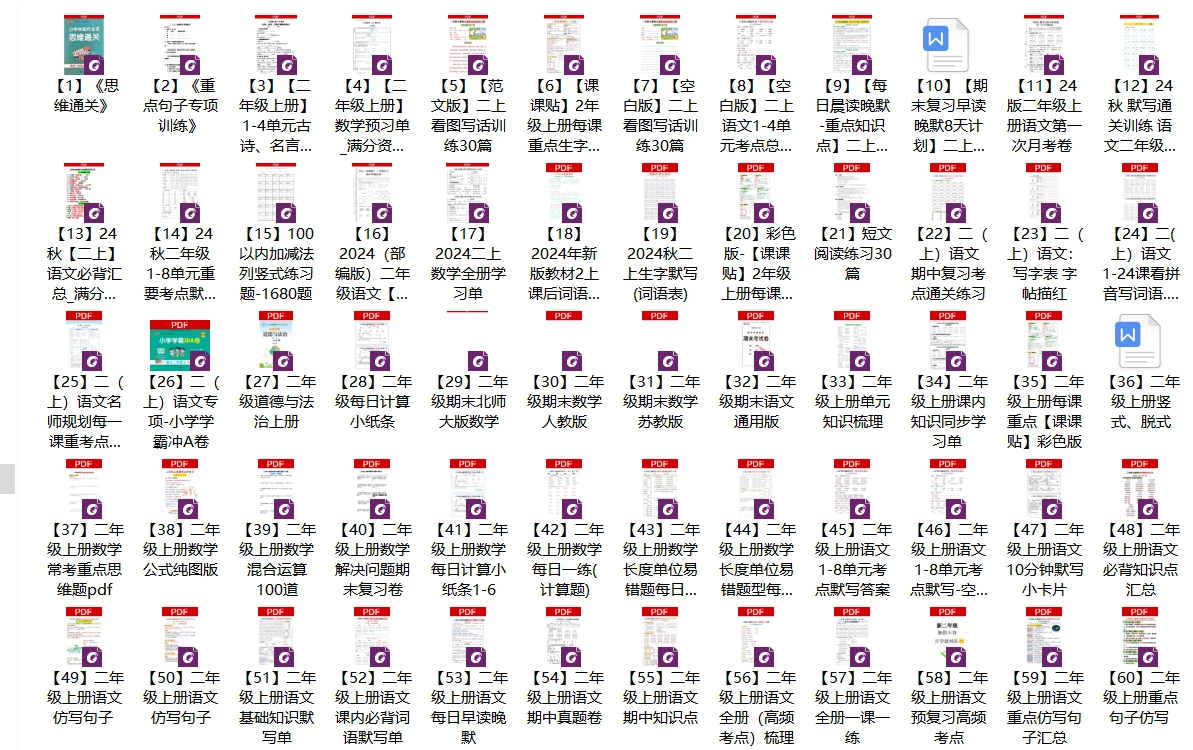
Task: Click the purple badge on 【1】《思维通关》
Action: point(92,65)
